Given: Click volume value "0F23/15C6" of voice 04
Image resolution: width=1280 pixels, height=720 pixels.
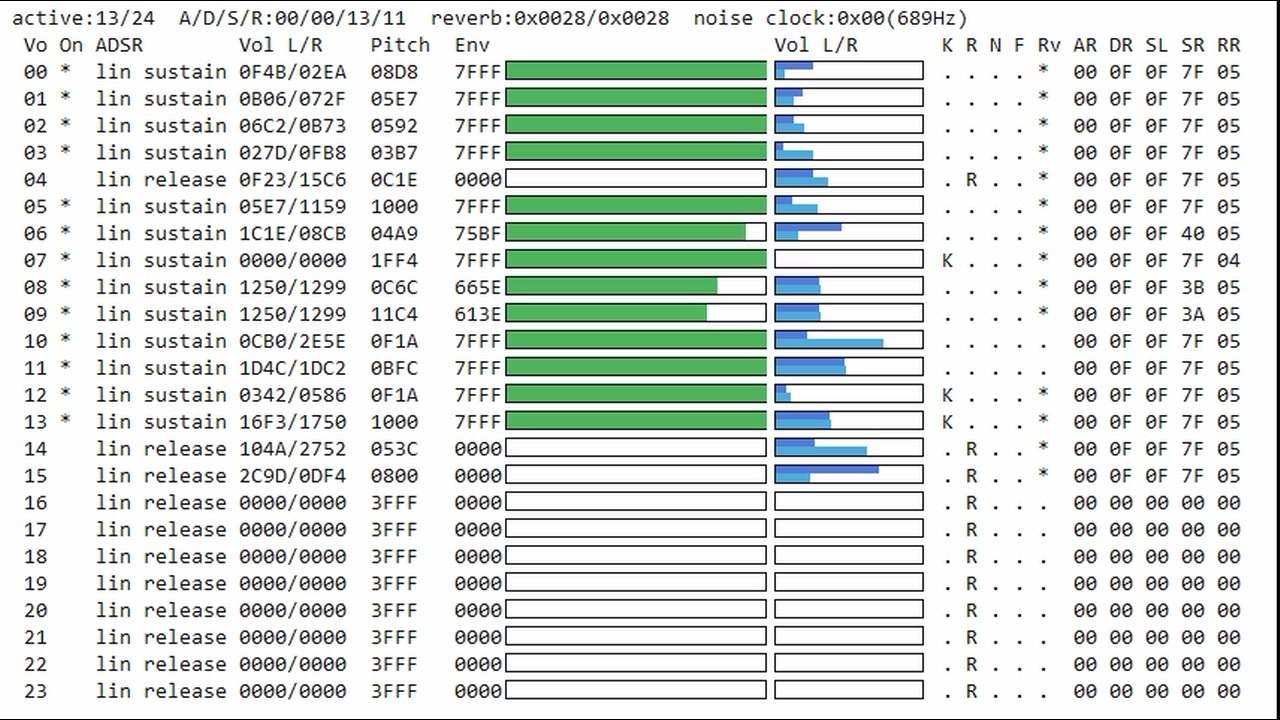Looking at the screenshot, I should click(293, 180).
